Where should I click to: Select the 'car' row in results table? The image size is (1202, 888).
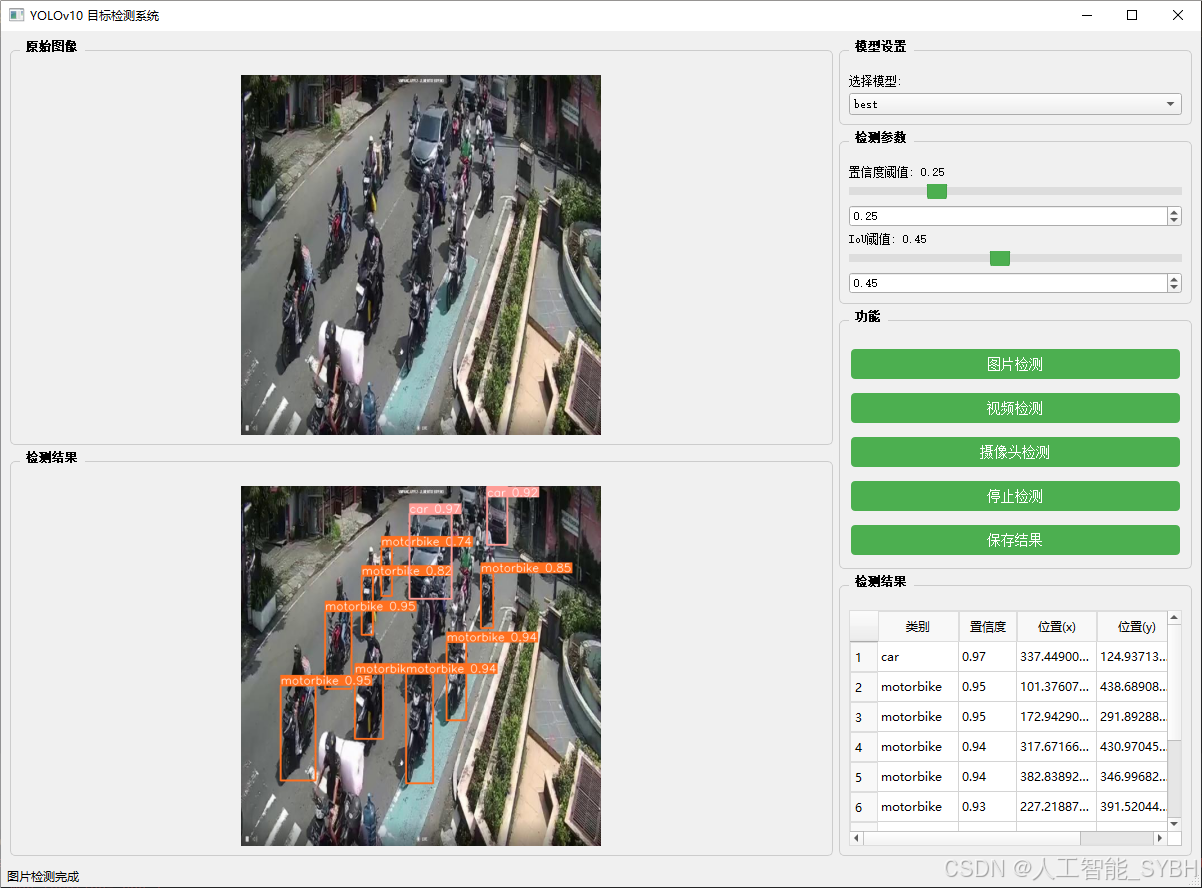917,657
